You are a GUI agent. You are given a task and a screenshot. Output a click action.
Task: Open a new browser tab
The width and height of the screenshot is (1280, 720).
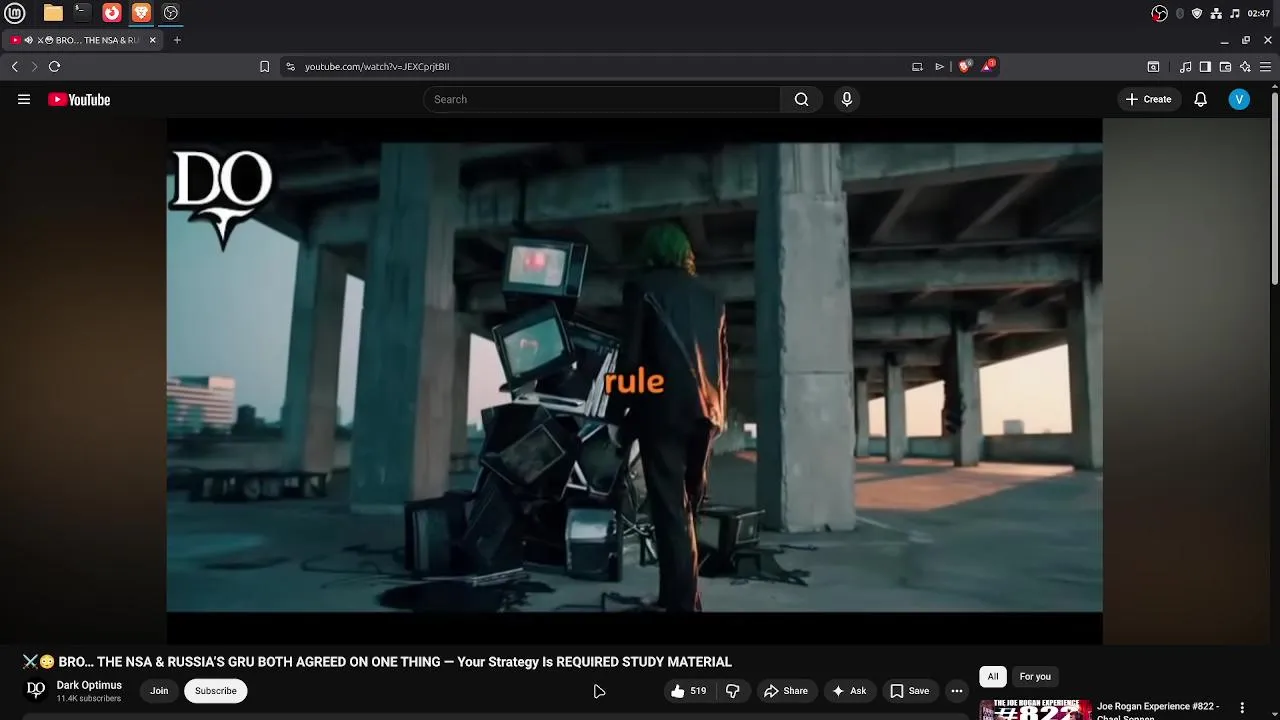click(x=177, y=40)
